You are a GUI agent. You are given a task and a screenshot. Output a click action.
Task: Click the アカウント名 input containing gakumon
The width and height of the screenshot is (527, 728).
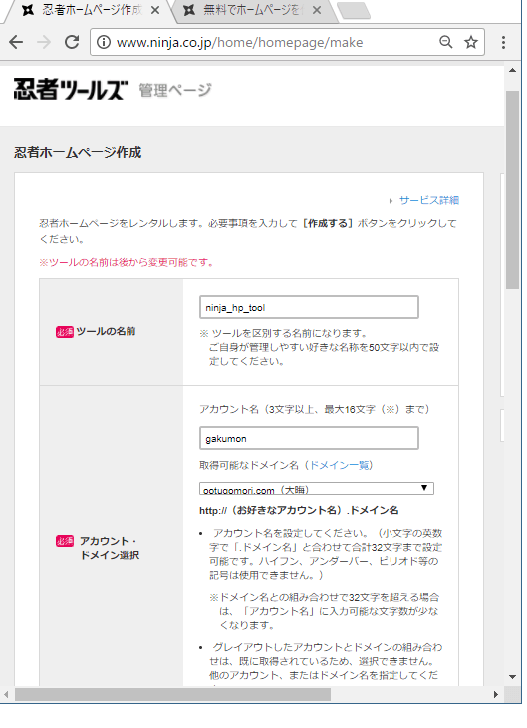pyautogui.click(x=309, y=438)
